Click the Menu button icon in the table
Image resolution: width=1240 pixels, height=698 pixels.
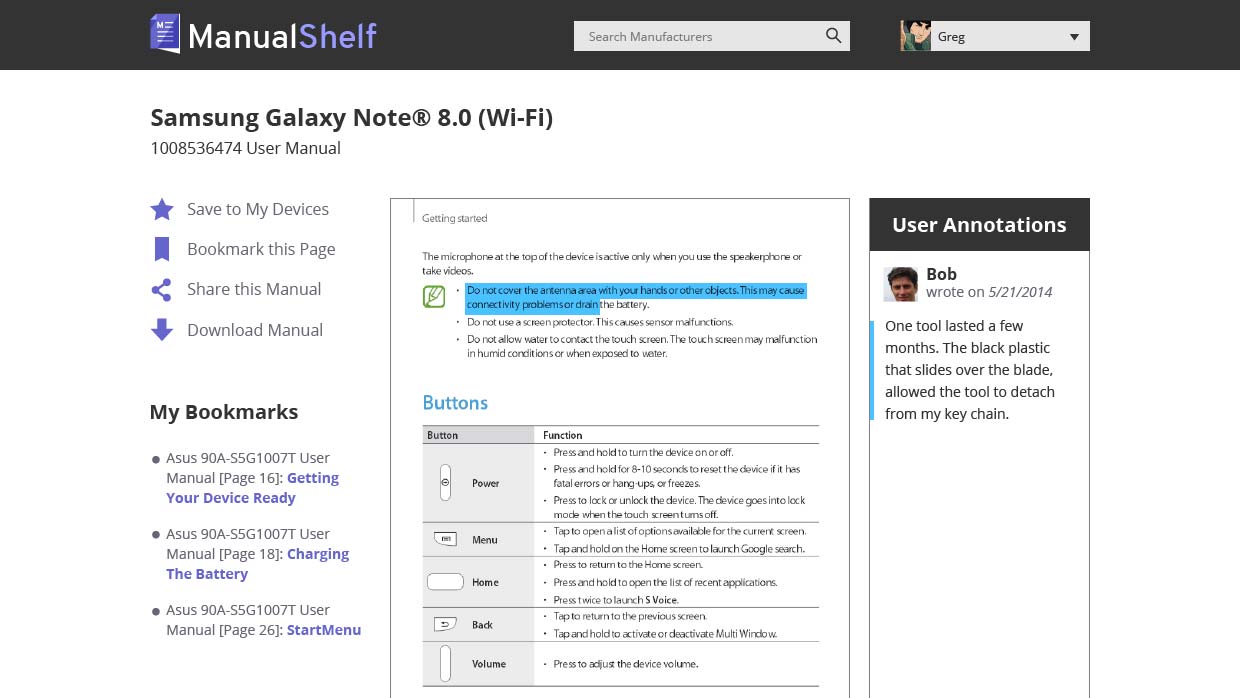click(446, 539)
